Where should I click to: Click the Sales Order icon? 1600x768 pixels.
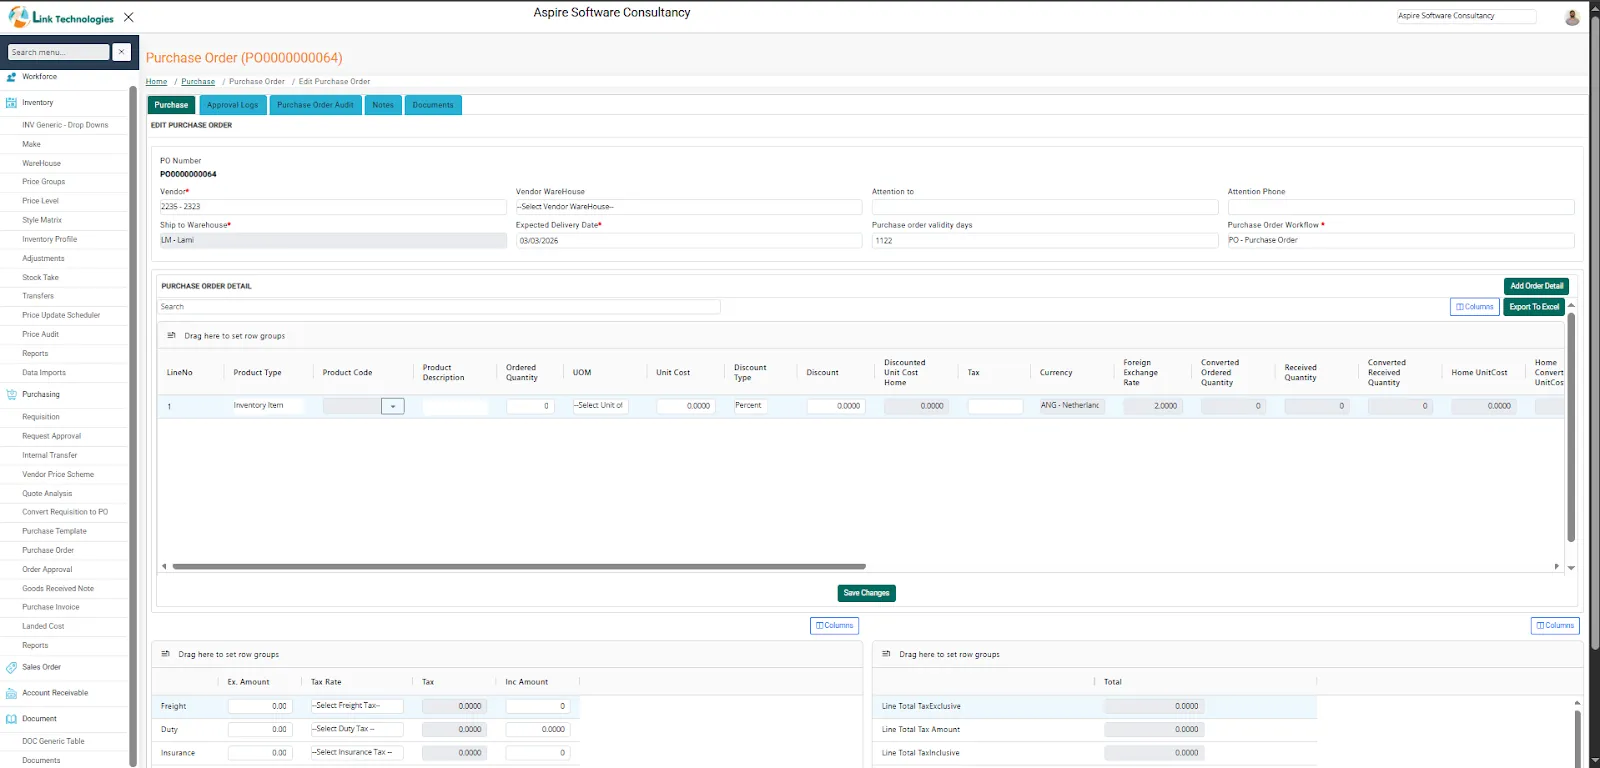click(x=11, y=667)
